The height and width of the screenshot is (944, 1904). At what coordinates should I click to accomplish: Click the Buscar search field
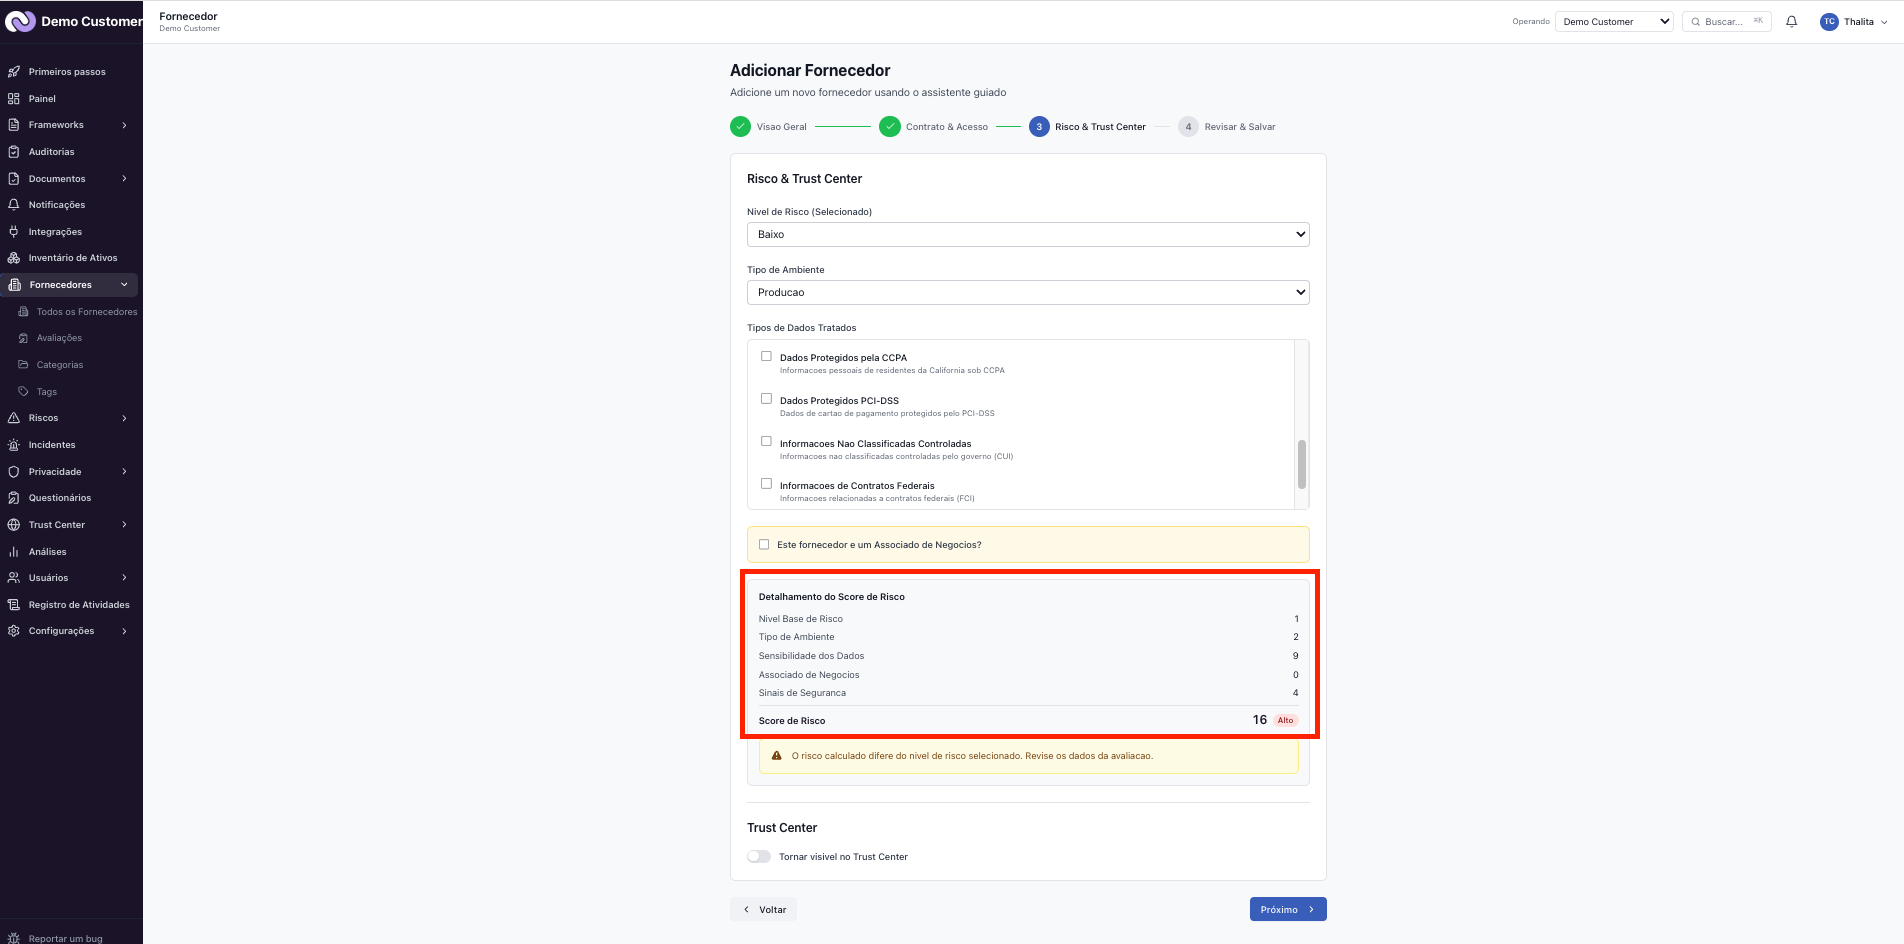coord(1727,21)
